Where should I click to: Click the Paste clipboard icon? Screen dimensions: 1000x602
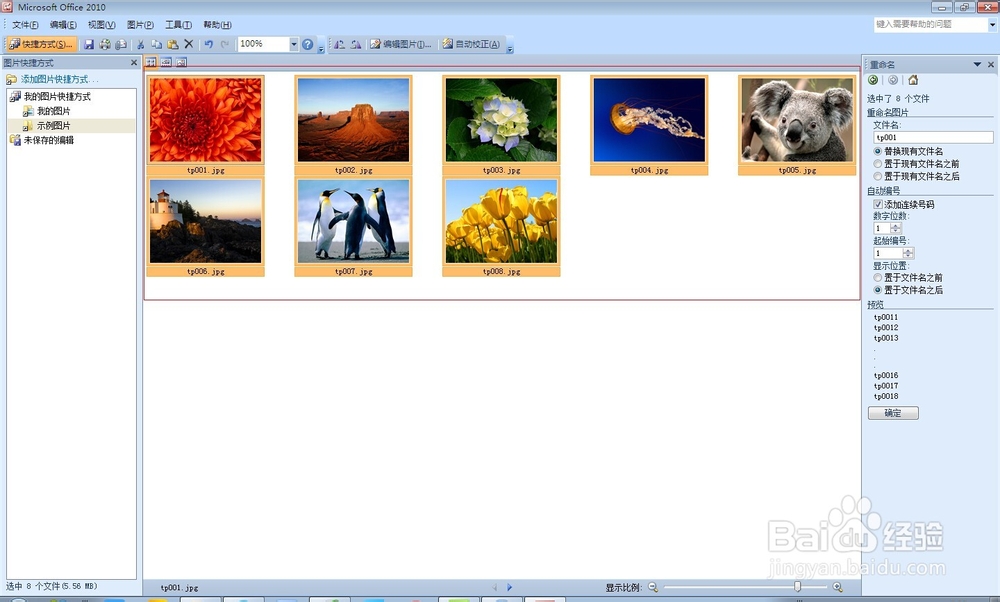point(172,44)
